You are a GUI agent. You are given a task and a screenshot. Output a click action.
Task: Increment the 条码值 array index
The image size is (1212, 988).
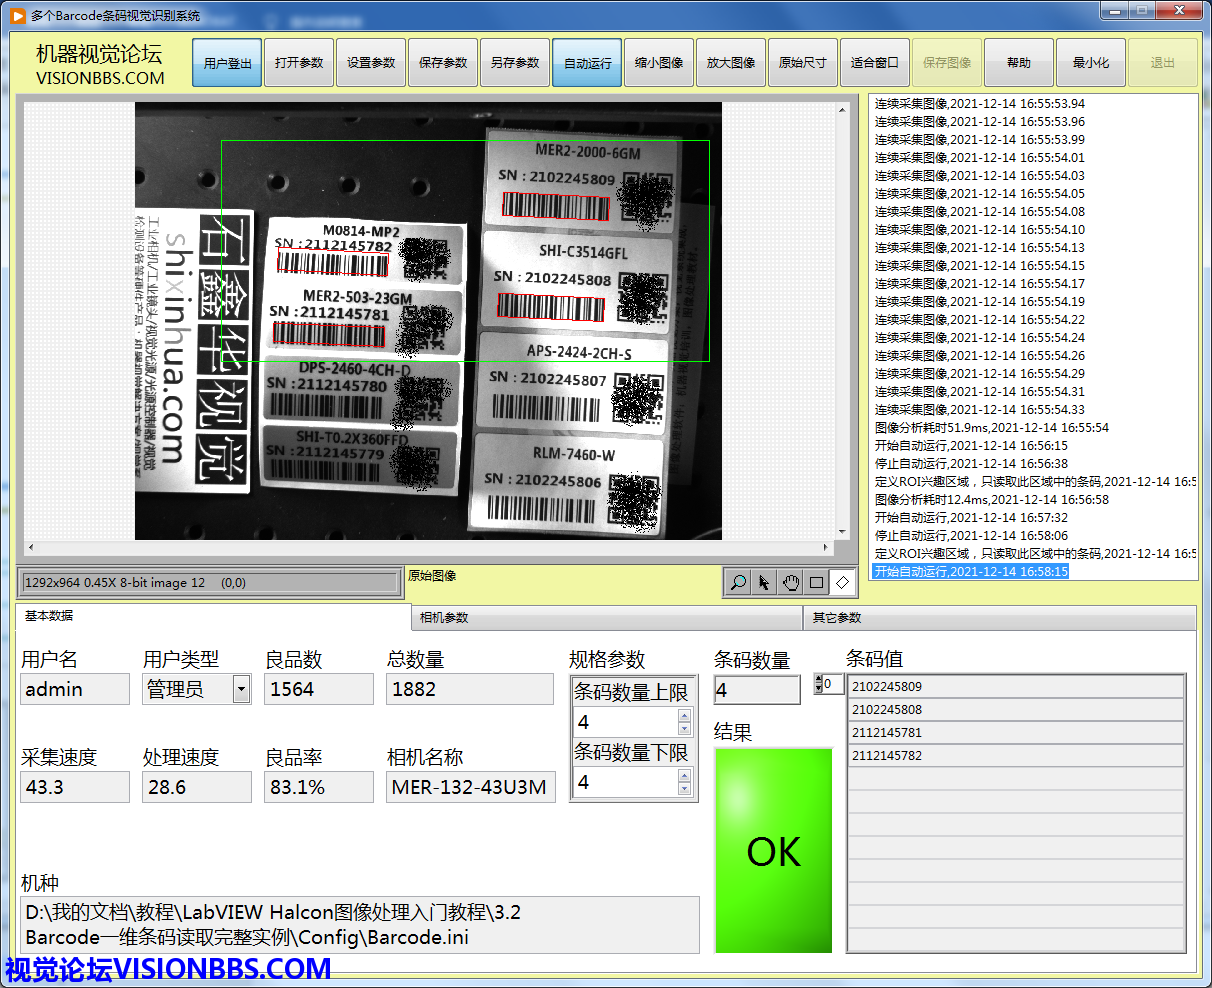coord(820,680)
